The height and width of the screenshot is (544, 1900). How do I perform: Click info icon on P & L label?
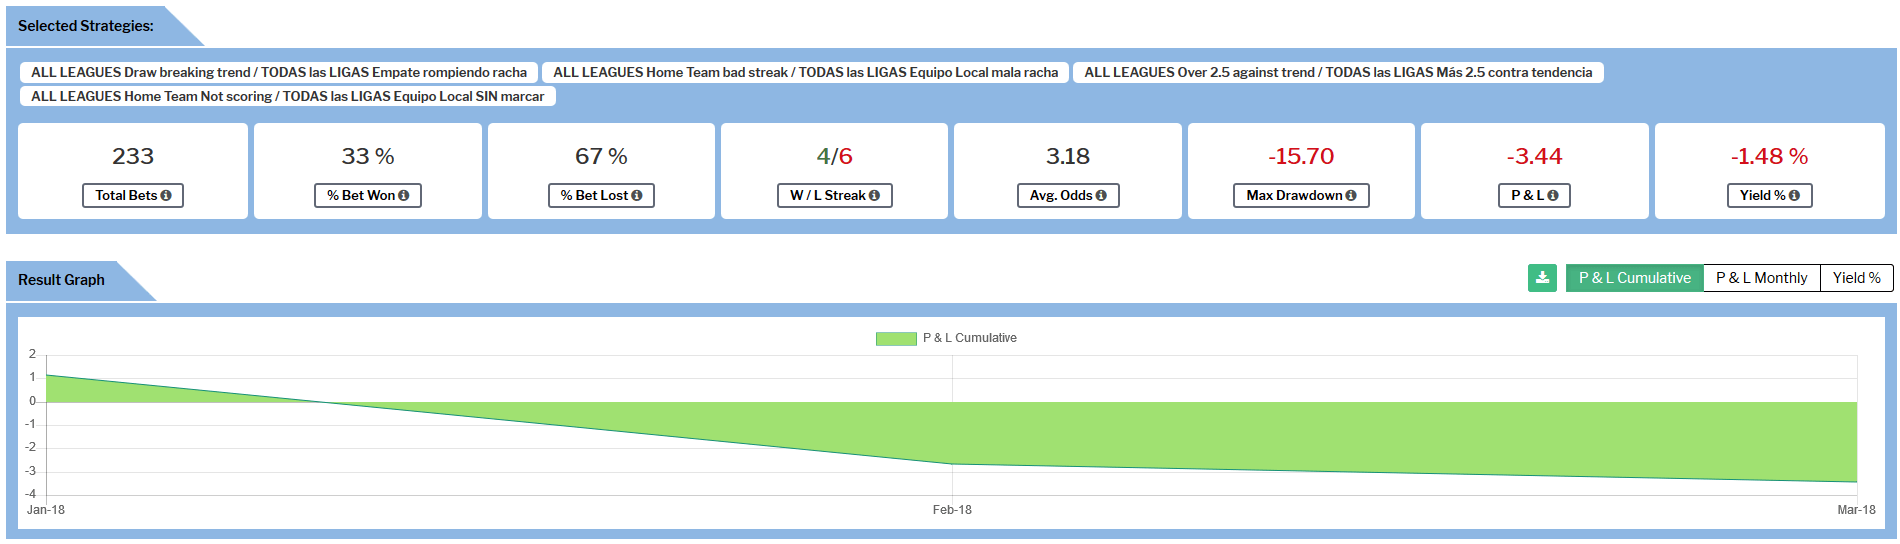coord(1553,196)
